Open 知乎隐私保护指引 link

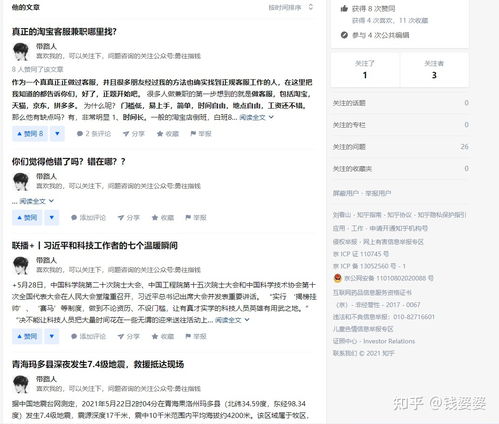tap(442, 215)
